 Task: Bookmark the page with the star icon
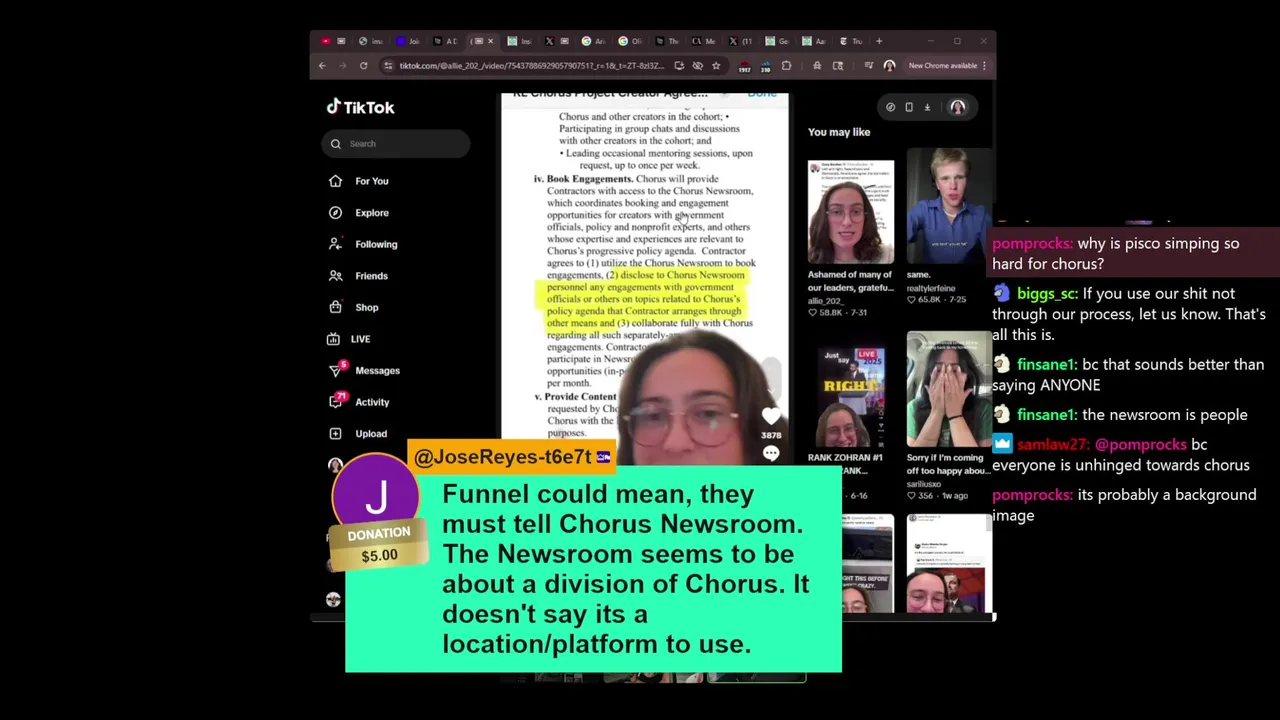[716, 66]
